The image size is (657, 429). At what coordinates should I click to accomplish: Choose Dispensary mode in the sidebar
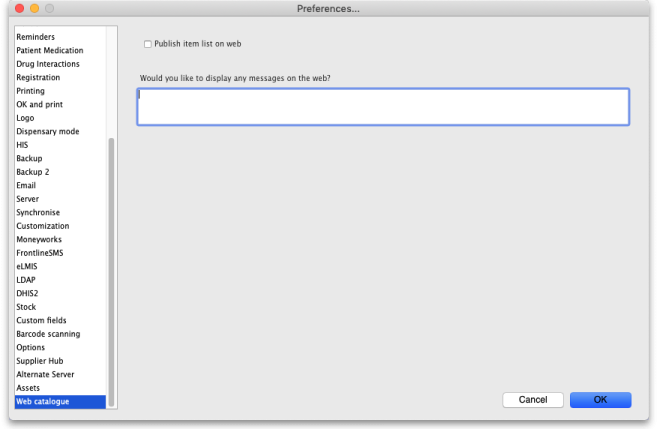(47, 132)
